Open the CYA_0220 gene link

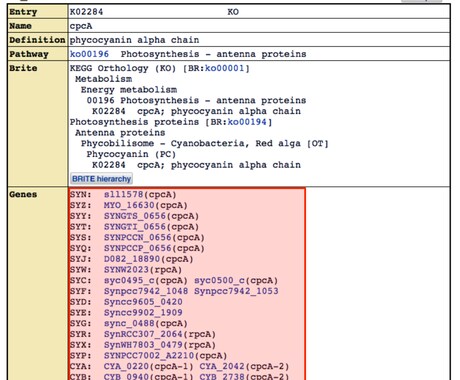click(126, 366)
